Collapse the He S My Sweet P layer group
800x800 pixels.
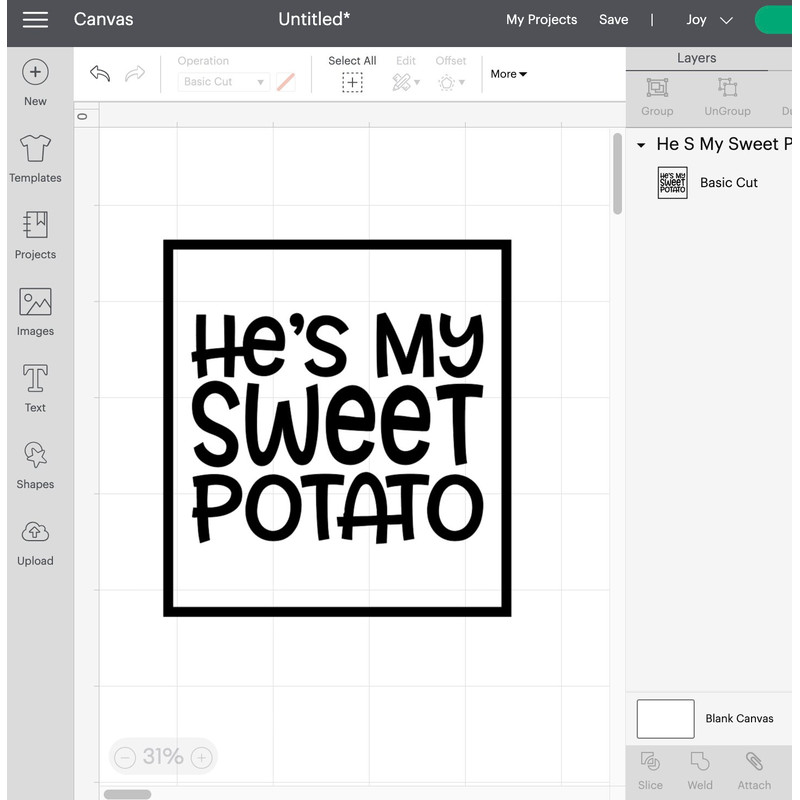tap(641, 144)
